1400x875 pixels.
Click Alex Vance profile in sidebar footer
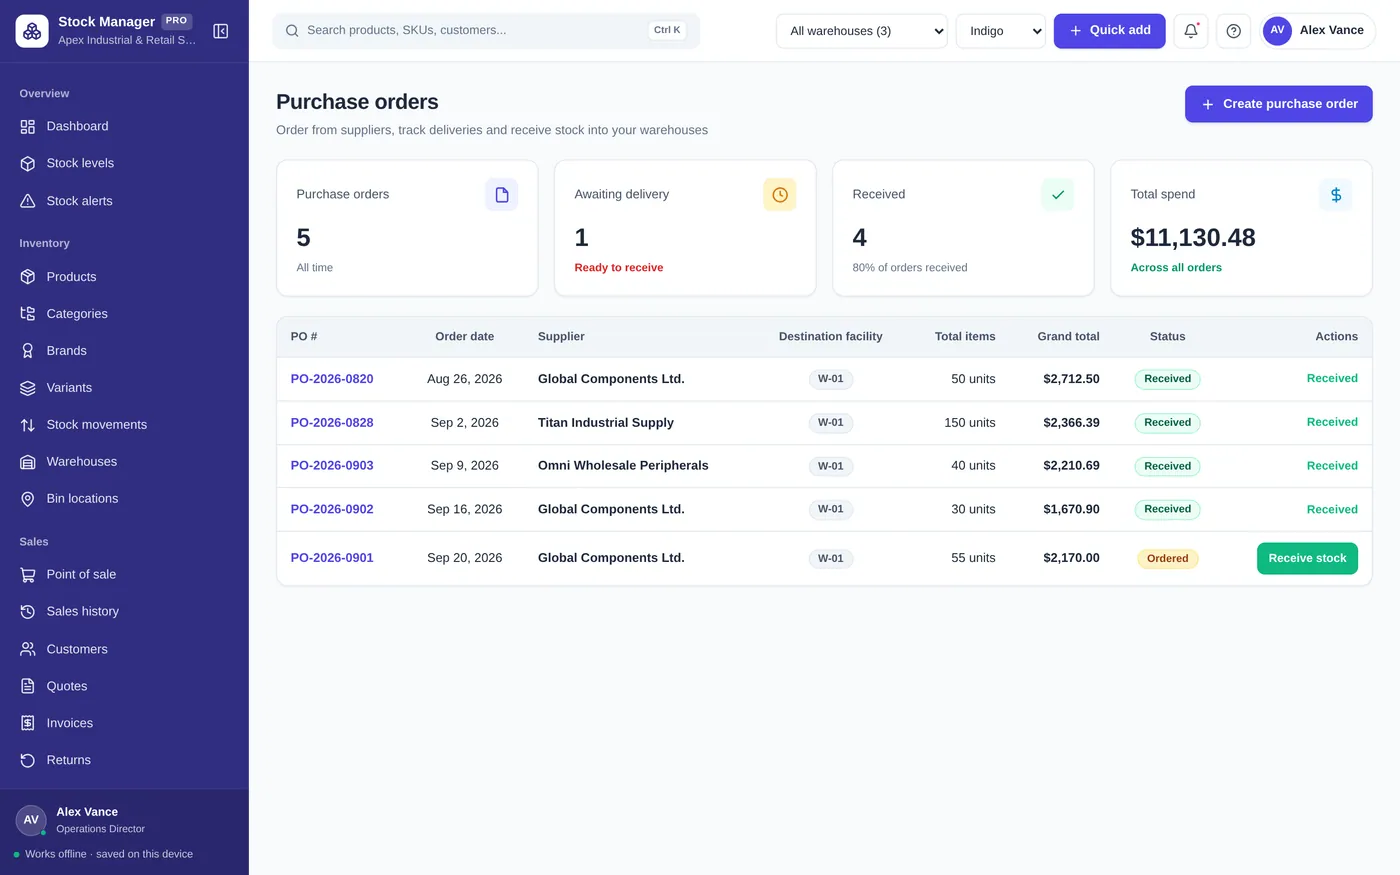tap(124, 820)
